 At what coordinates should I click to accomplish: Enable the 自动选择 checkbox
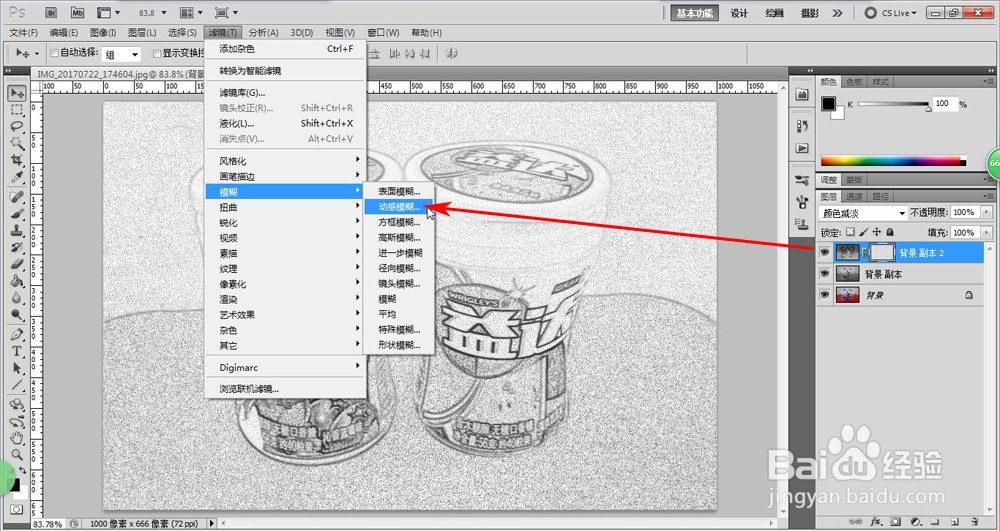54,54
